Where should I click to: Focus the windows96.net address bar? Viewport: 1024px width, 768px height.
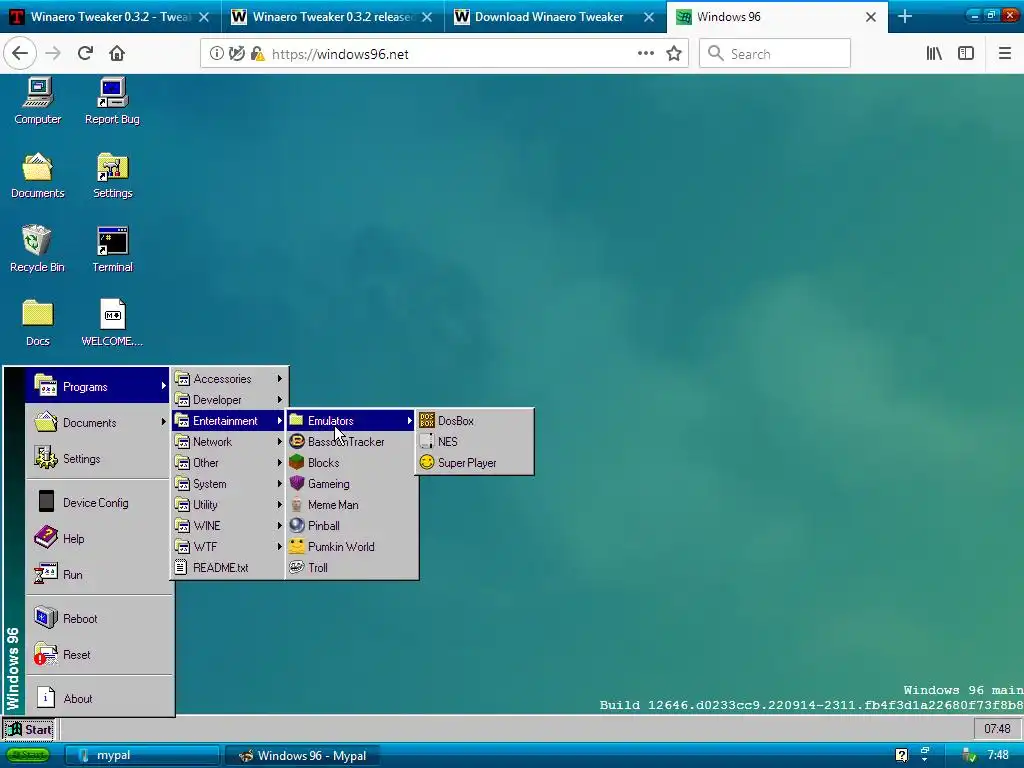click(444, 54)
